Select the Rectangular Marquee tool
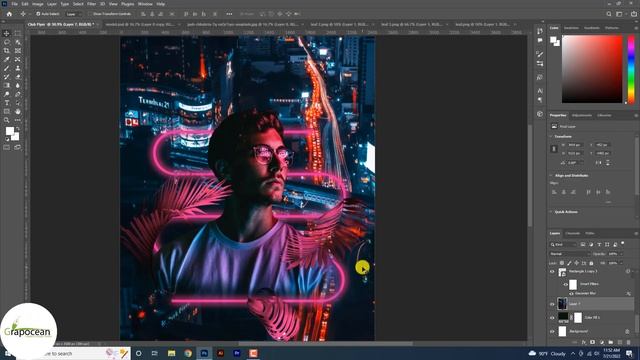The image size is (640, 360). click(18, 33)
